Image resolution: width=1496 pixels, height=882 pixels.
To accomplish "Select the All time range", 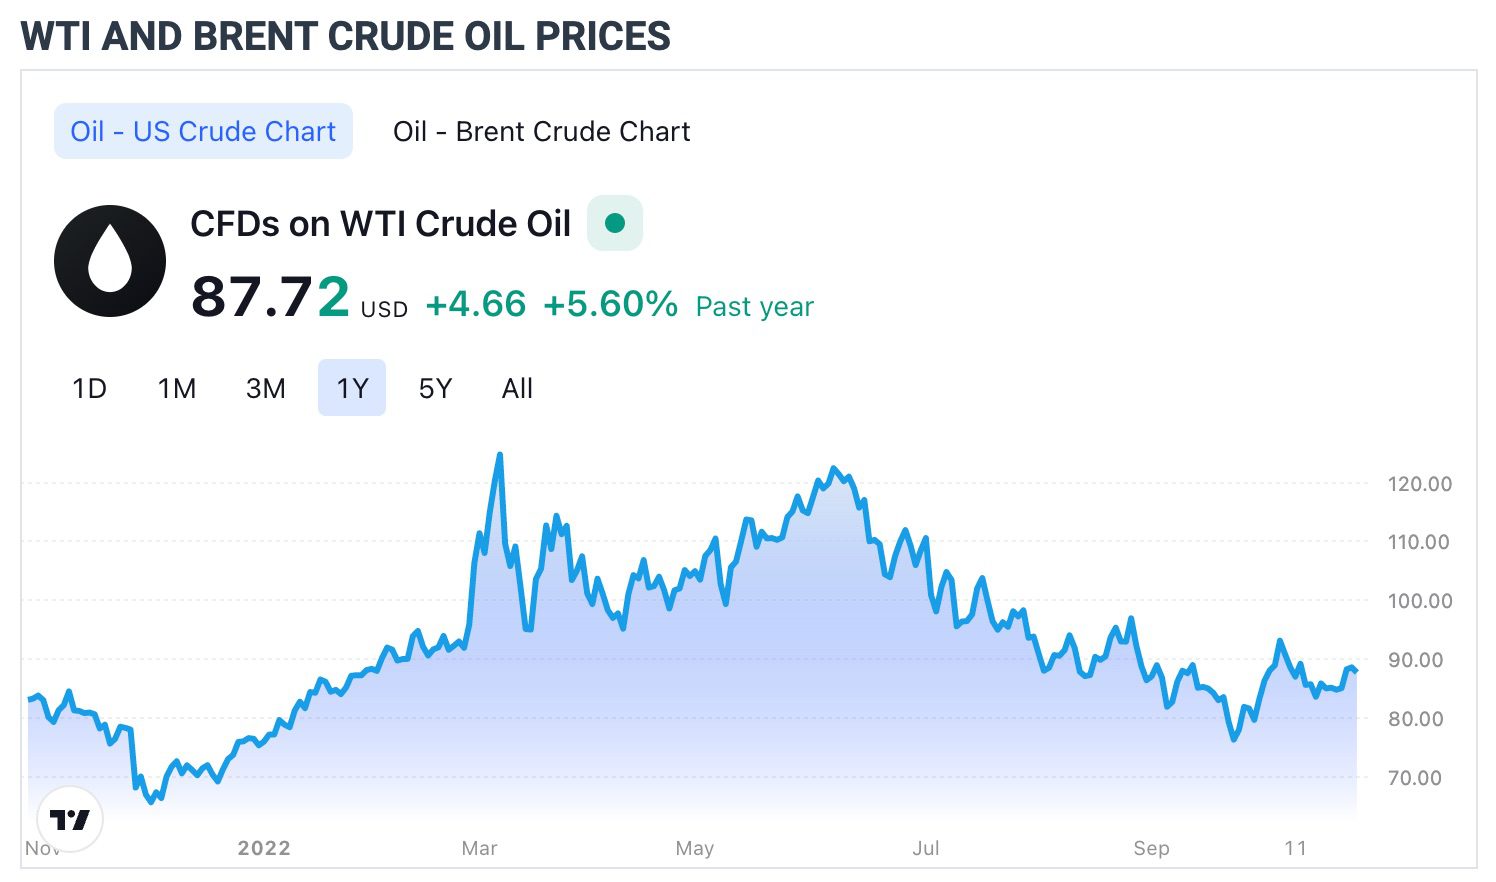I will pos(517,388).
